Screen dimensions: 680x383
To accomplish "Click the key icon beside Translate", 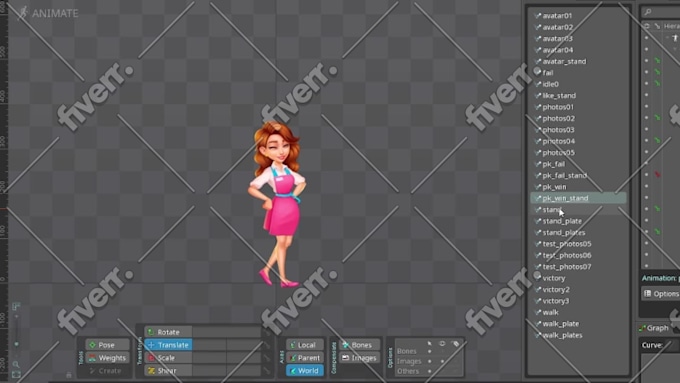I will 267,346.
